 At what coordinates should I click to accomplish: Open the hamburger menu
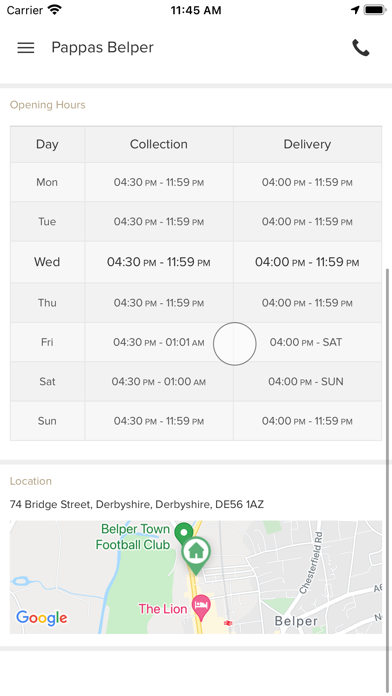[x=26, y=48]
